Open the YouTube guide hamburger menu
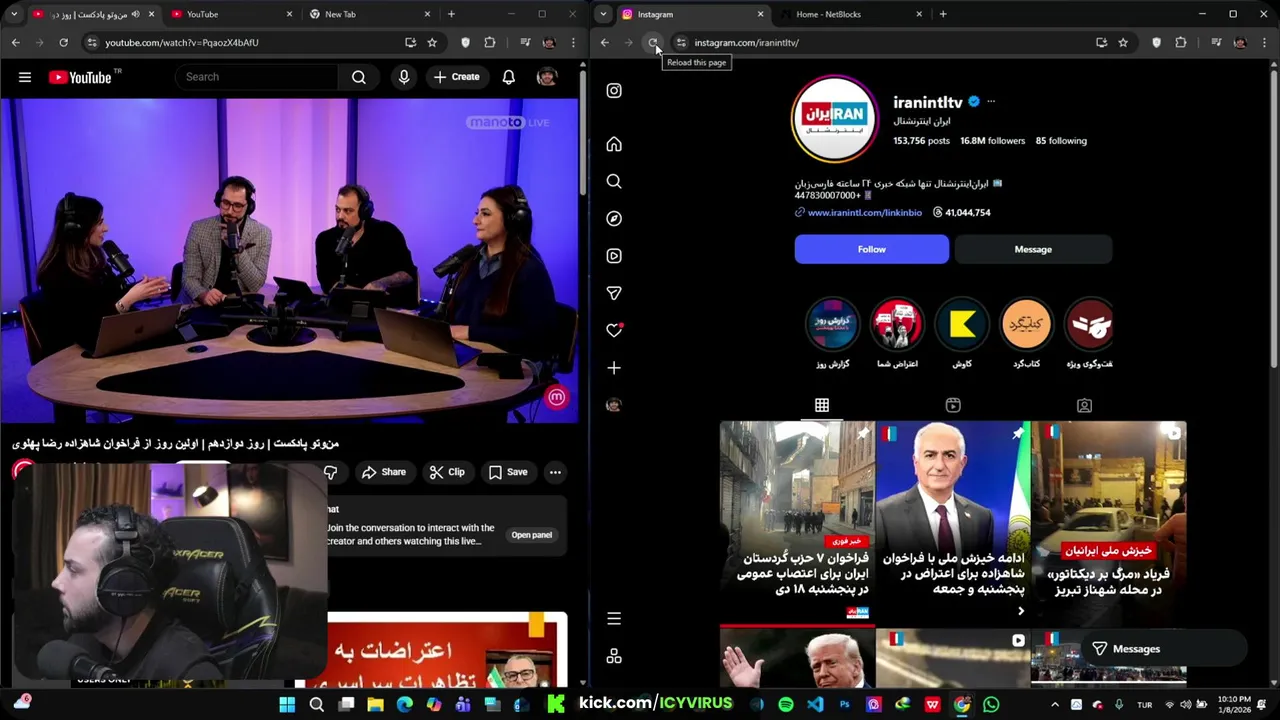The height and width of the screenshot is (720, 1280). (x=25, y=77)
